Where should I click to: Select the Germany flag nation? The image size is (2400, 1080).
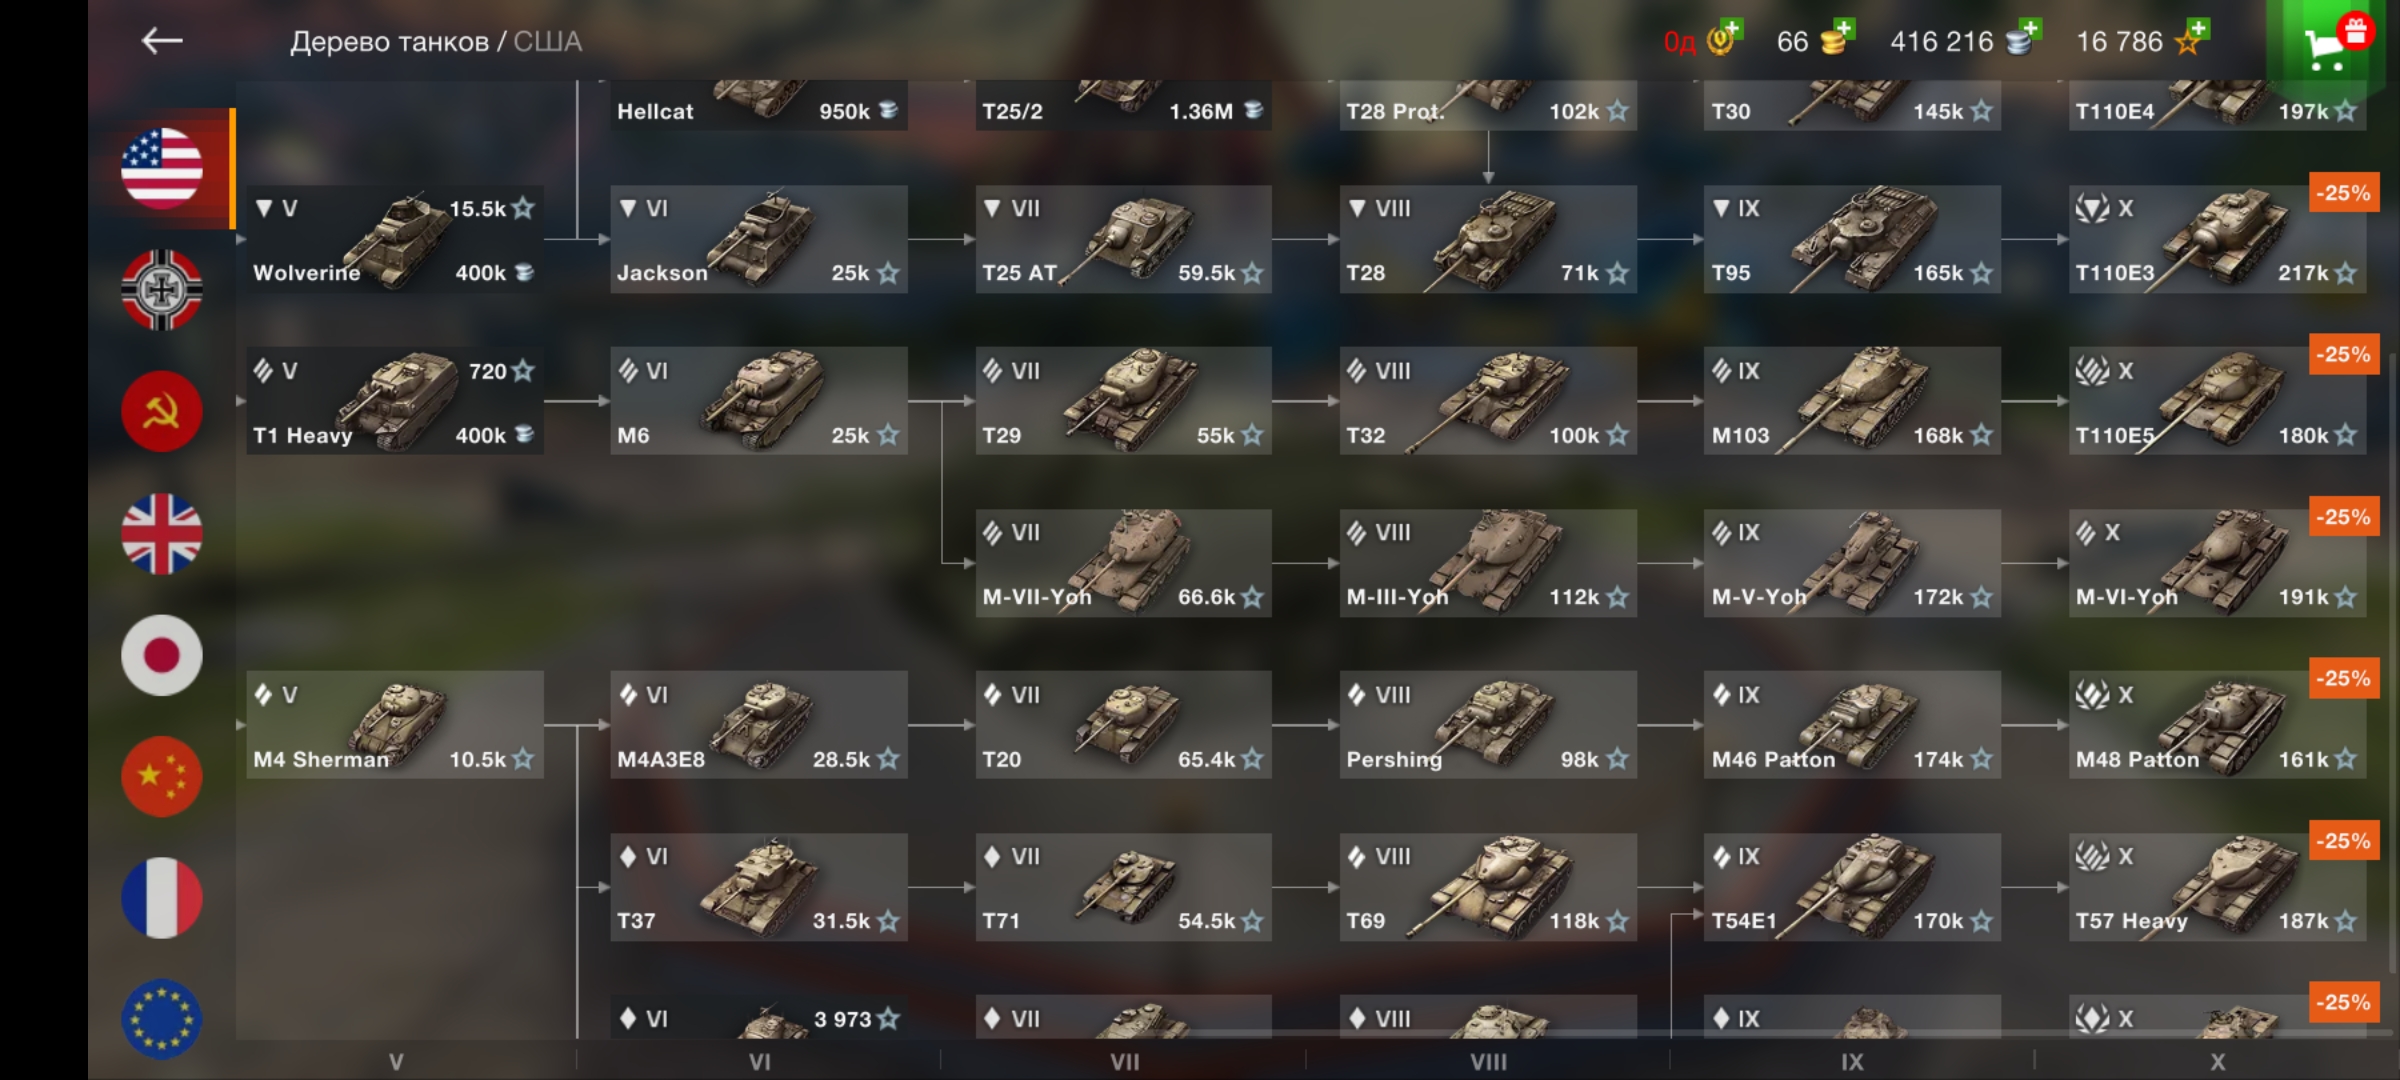[x=162, y=290]
